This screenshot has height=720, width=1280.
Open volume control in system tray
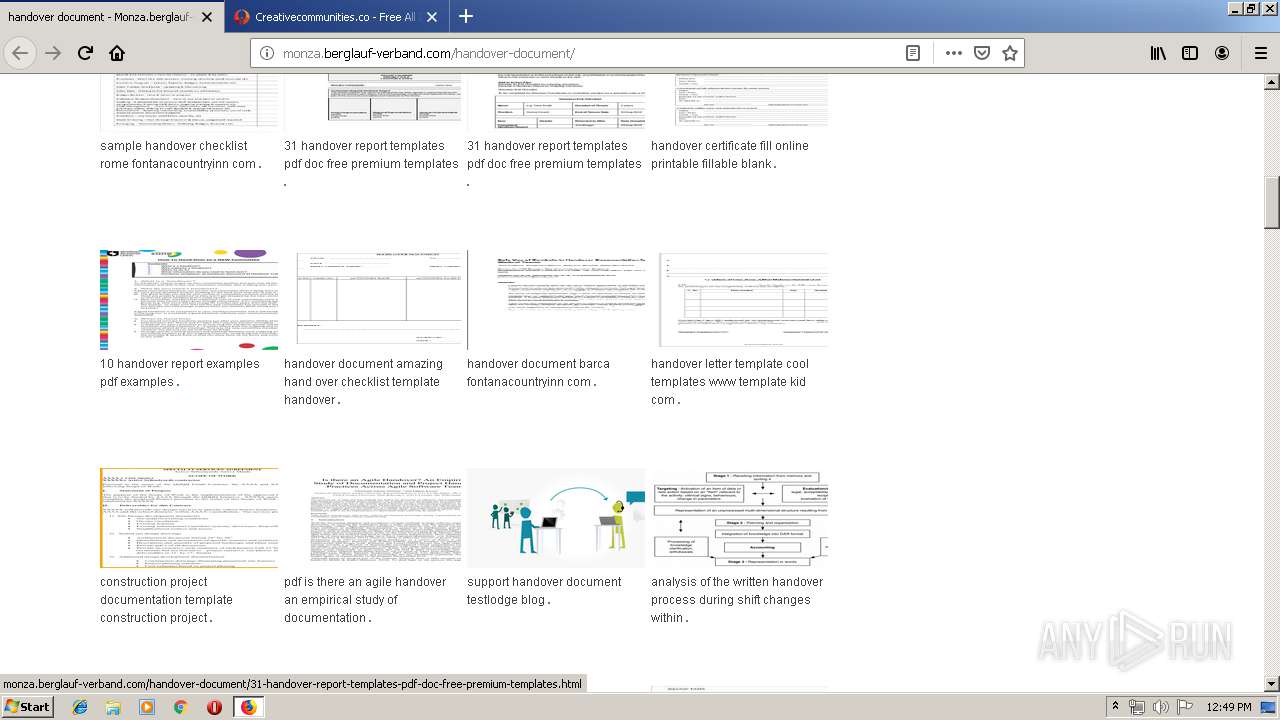click(1160, 707)
